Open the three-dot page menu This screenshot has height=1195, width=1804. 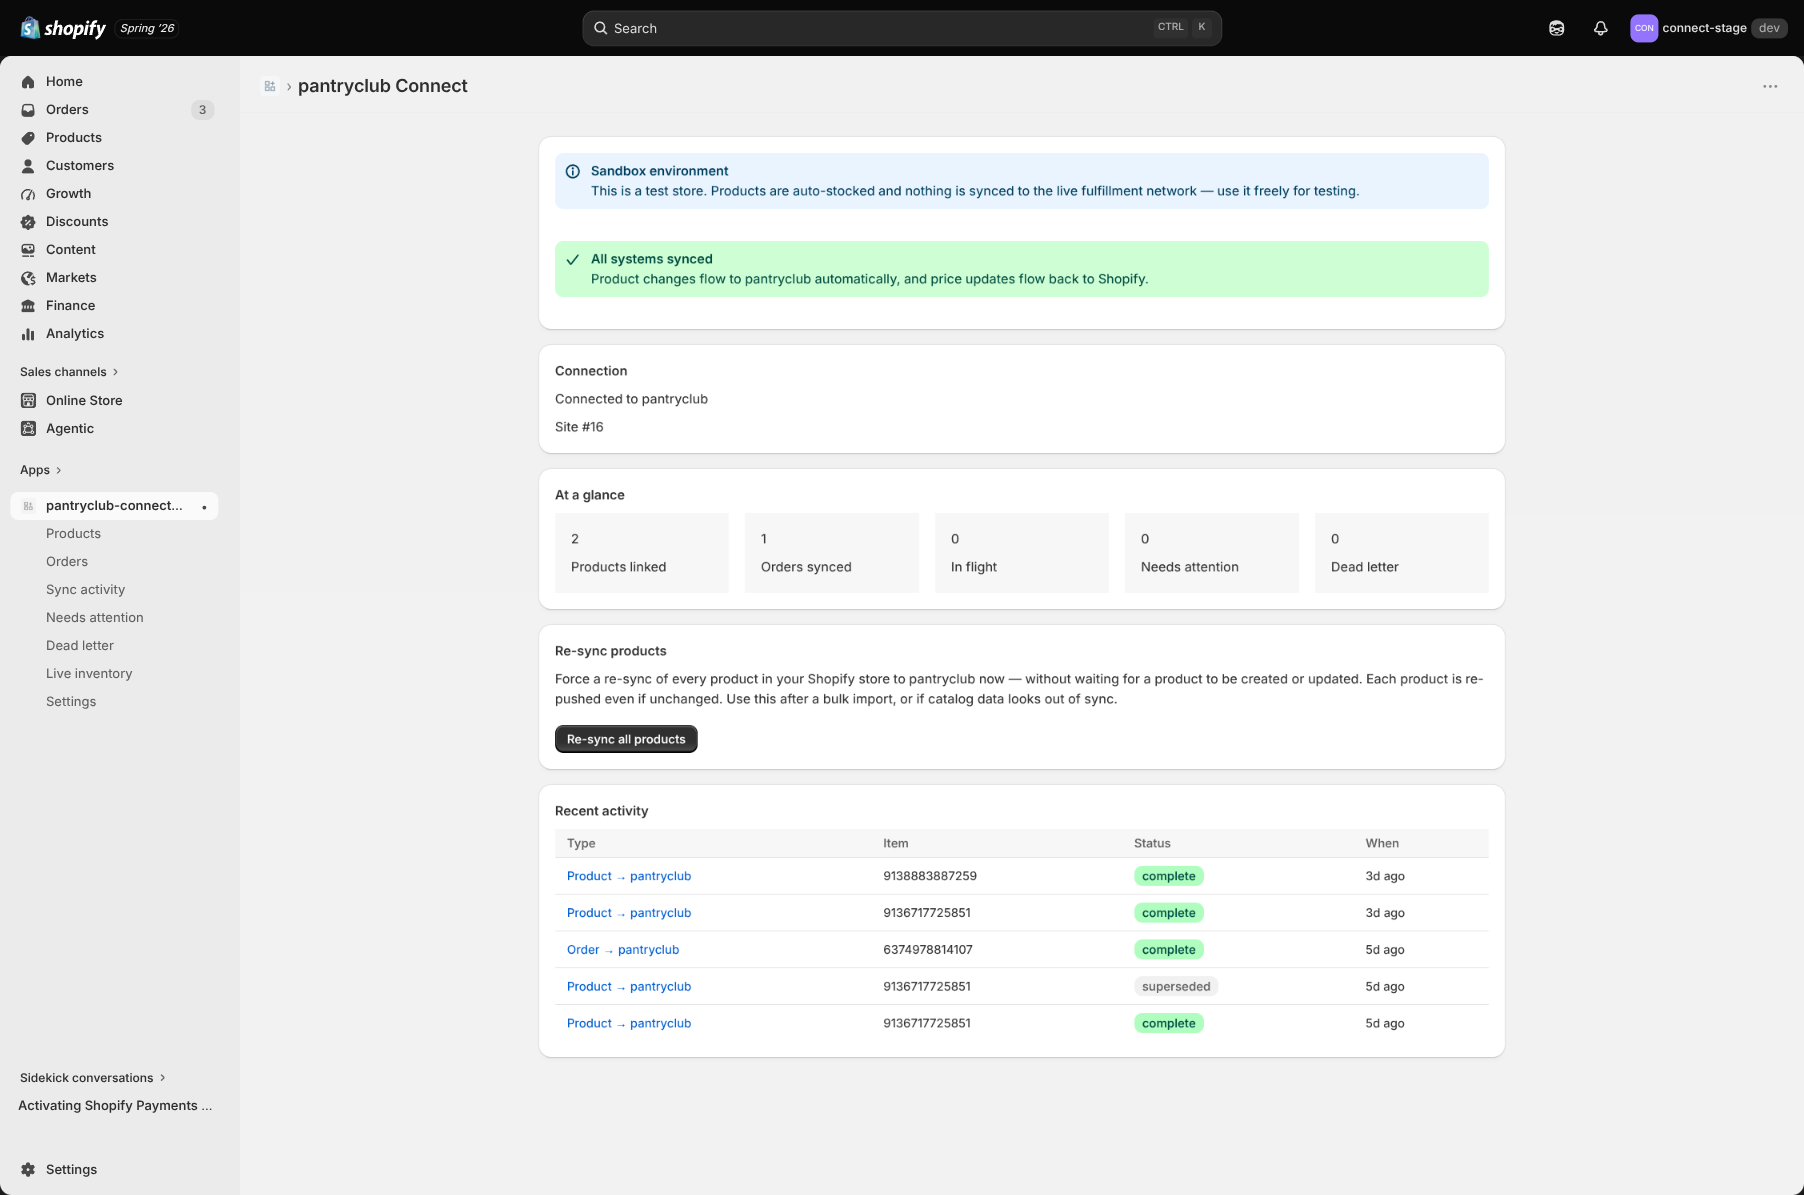coord(1770,86)
